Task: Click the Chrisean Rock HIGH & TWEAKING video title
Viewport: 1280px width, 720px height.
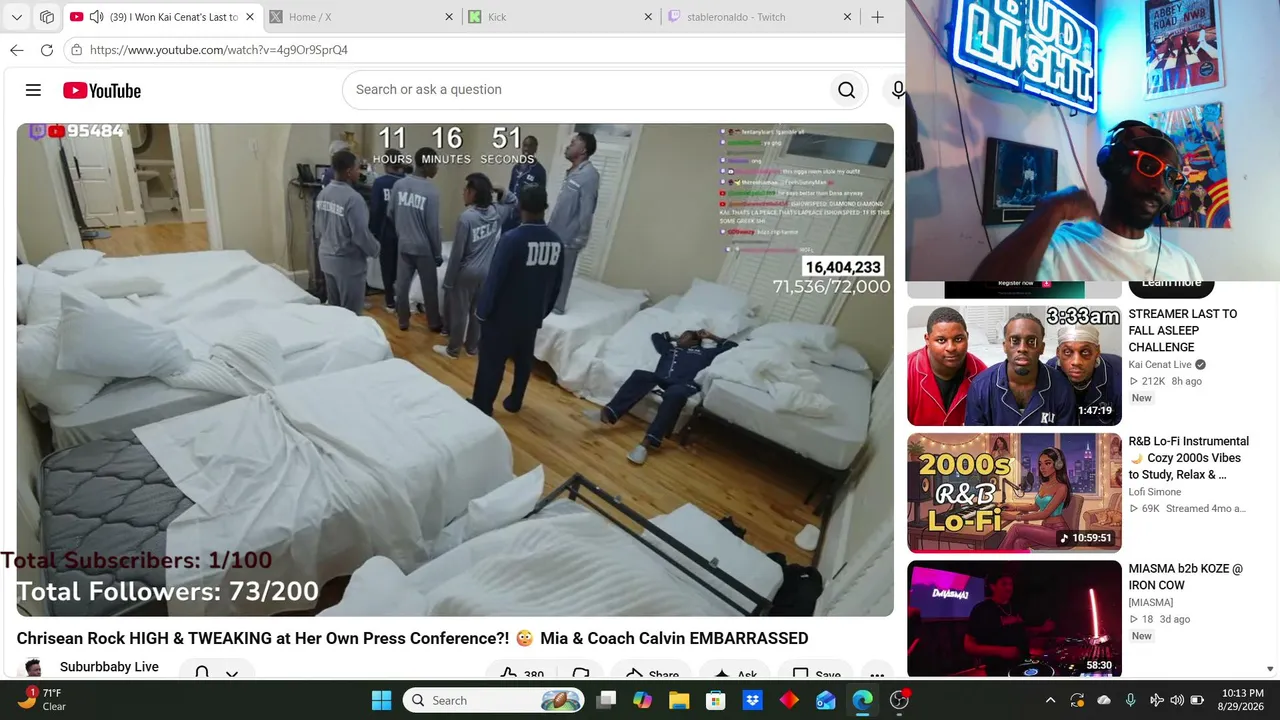Action: (412, 638)
